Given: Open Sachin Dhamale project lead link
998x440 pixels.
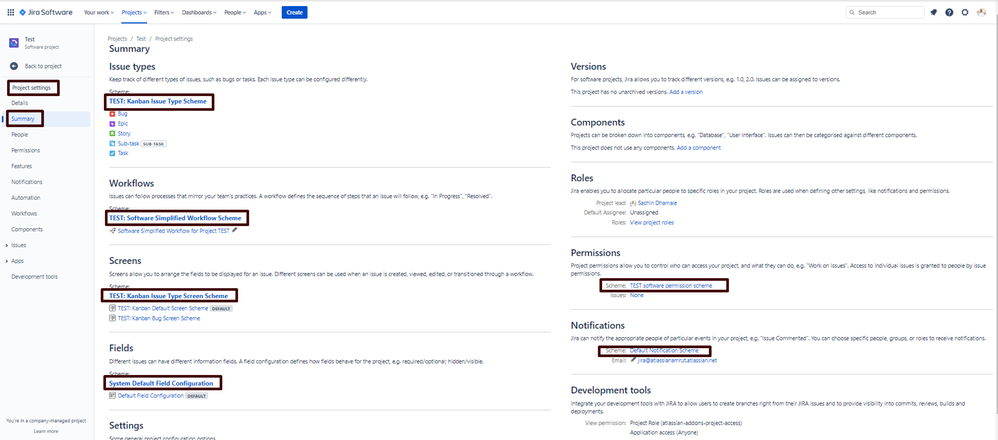Looking at the screenshot, I should pyautogui.click(x=657, y=202).
